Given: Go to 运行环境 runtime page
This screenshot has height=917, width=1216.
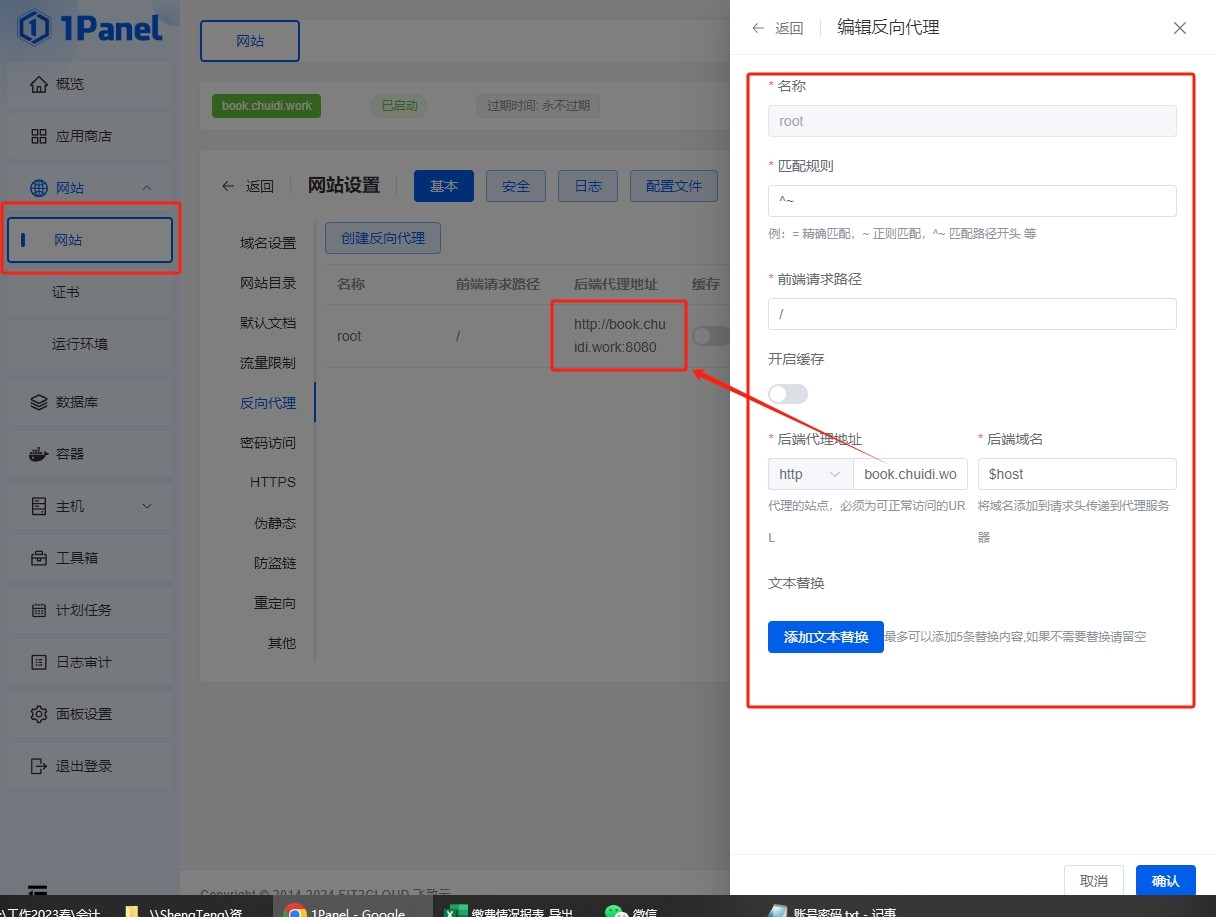Looking at the screenshot, I should [90, 344].
